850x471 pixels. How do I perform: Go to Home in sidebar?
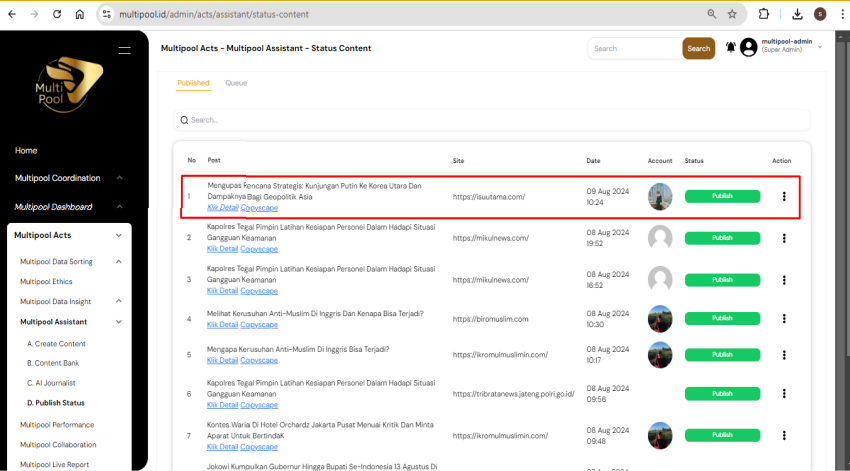click(26, 151)
